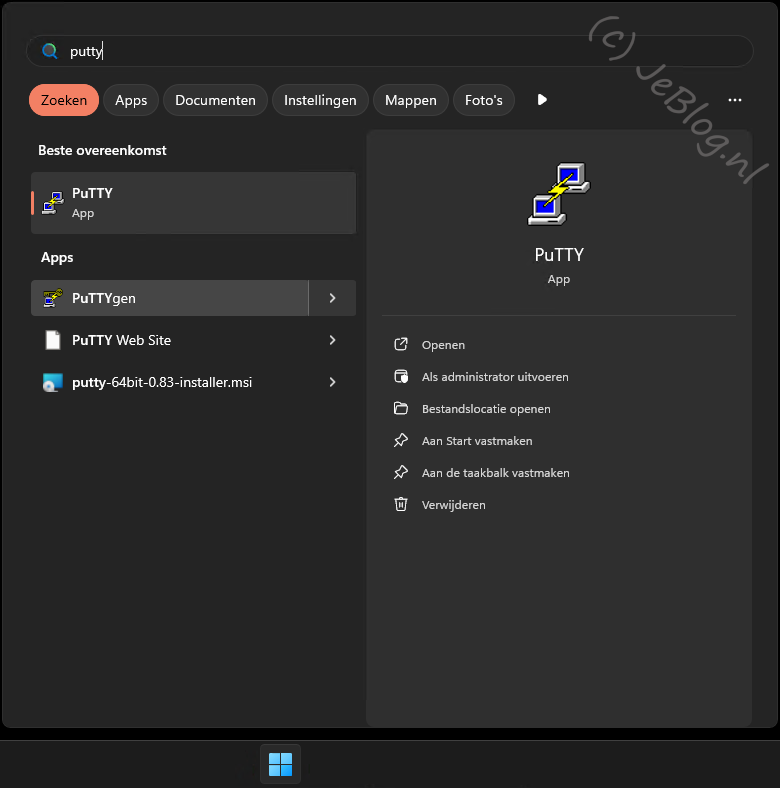Switch to the Apps filter tab

click(131, 100)
